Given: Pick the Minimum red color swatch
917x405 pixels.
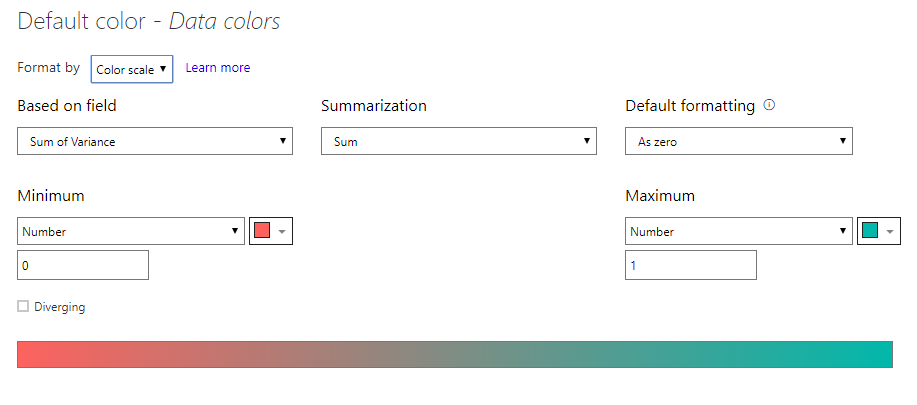Looking at the screenshot, I should pos(271,231).
